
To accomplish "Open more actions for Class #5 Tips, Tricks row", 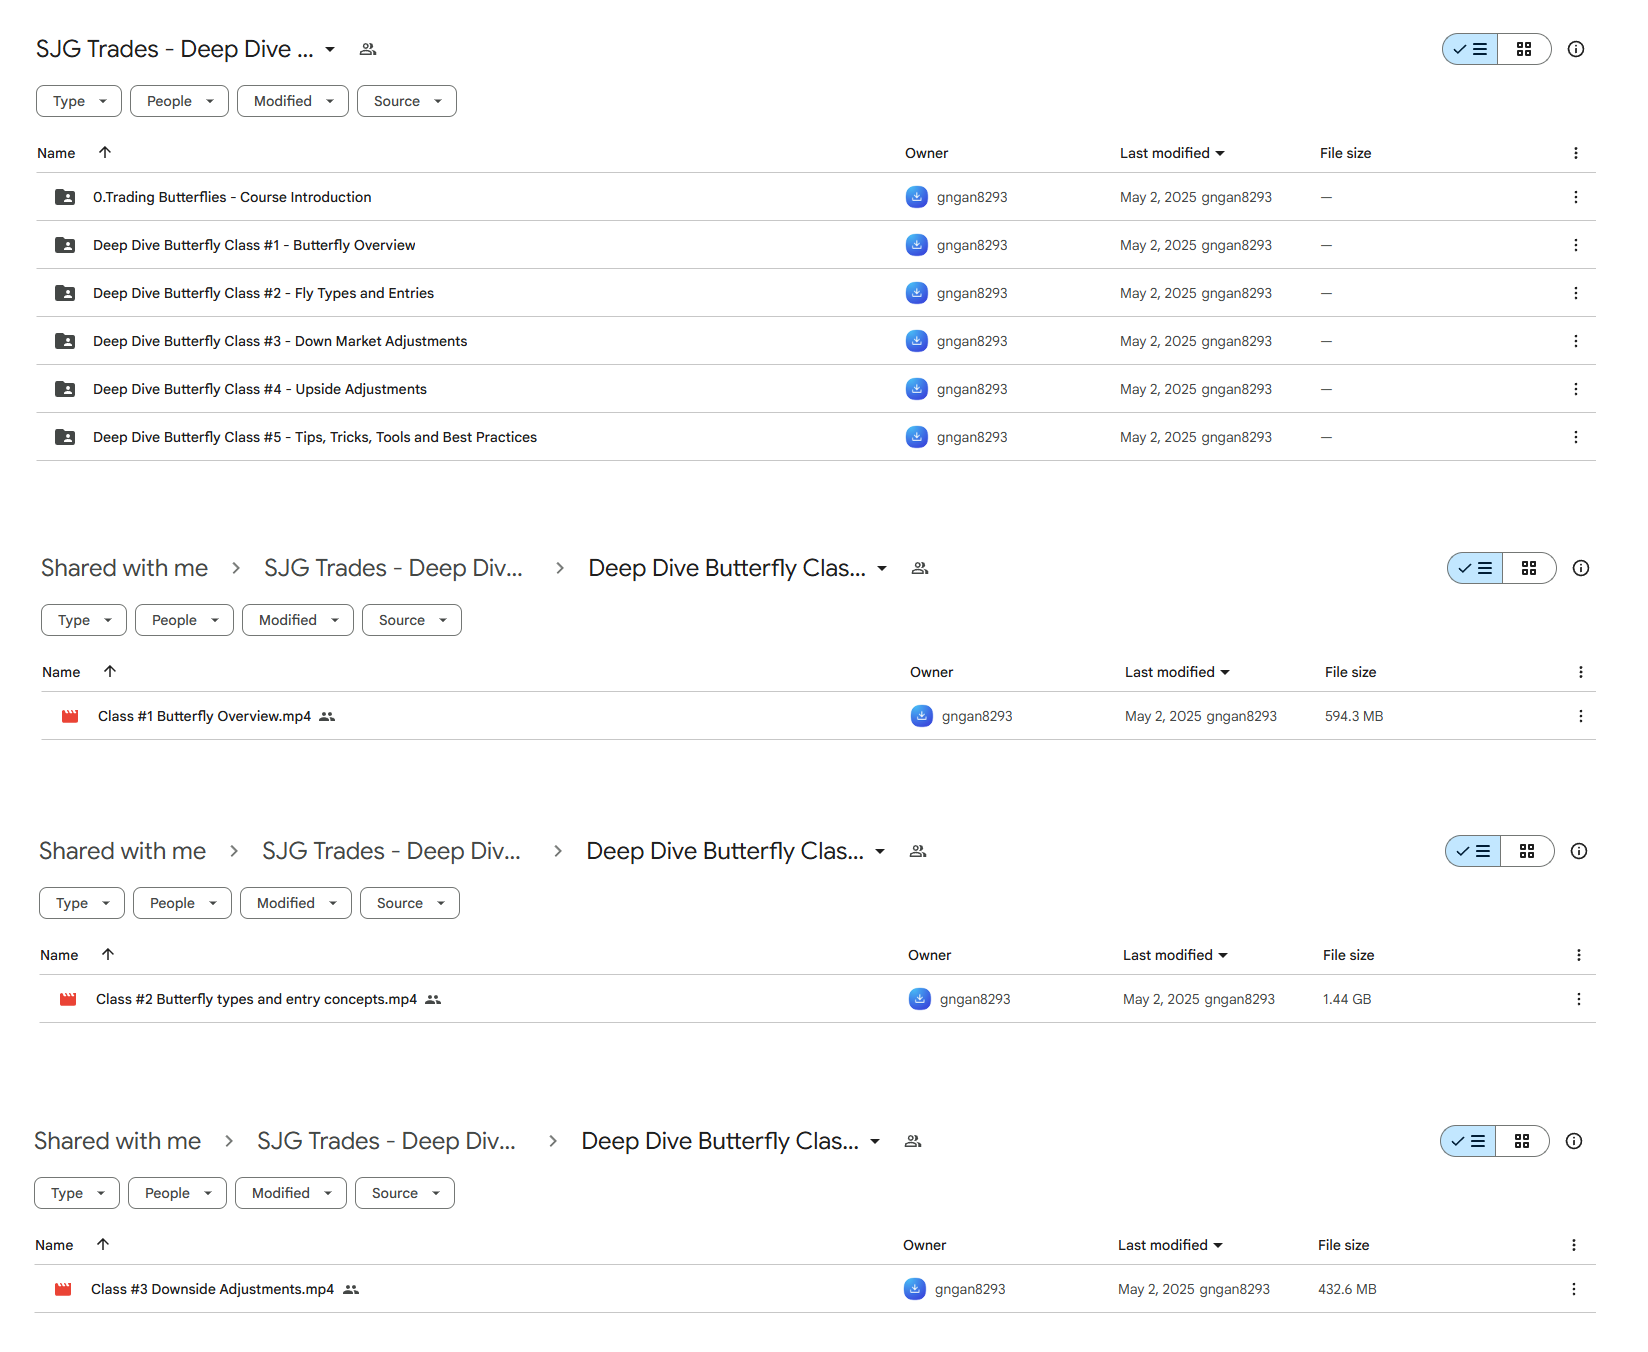I will tap(1576, 437).
